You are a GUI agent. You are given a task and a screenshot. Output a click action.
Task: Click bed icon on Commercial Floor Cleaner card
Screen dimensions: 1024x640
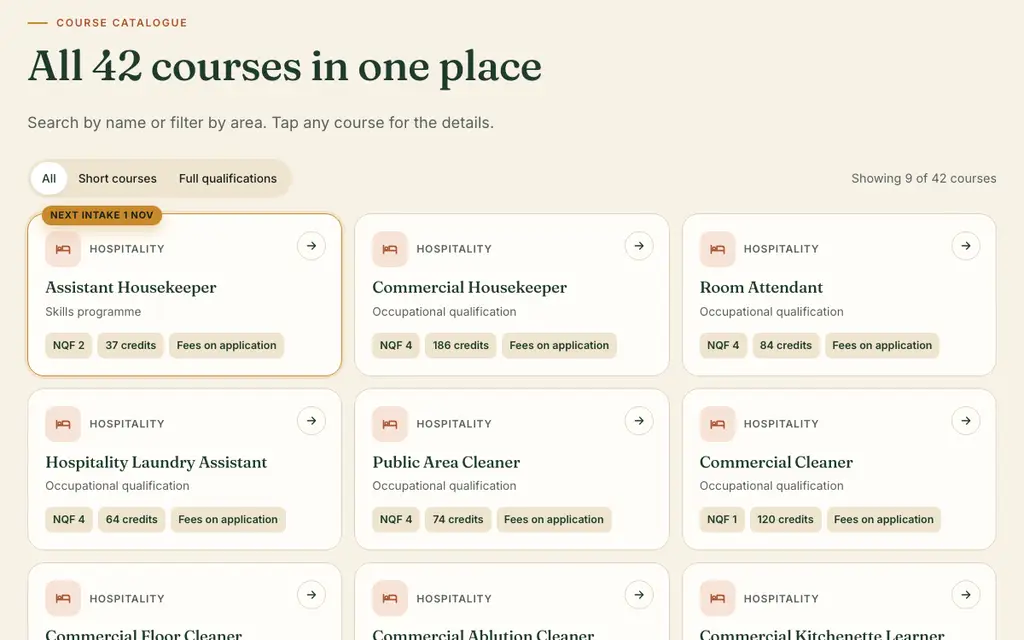click(63, 598)
